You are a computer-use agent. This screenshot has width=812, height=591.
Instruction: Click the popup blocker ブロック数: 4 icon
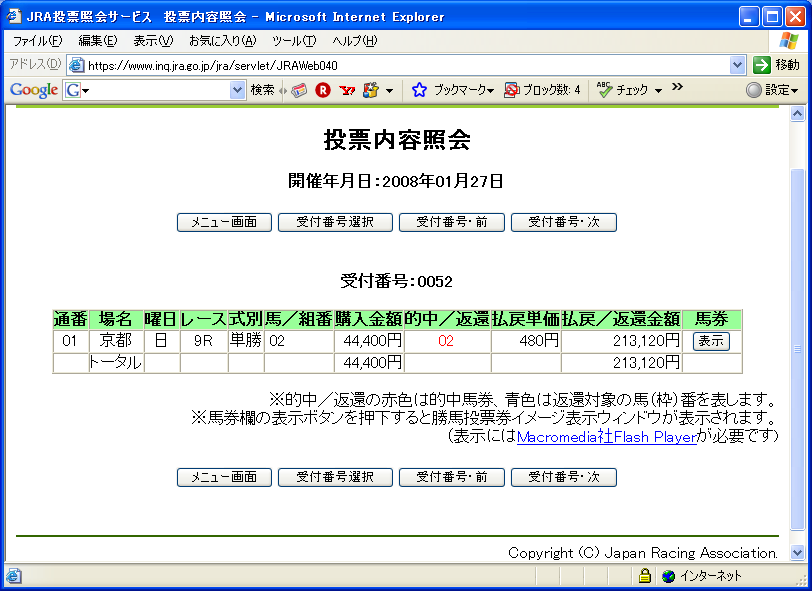[x=512, y=90]
